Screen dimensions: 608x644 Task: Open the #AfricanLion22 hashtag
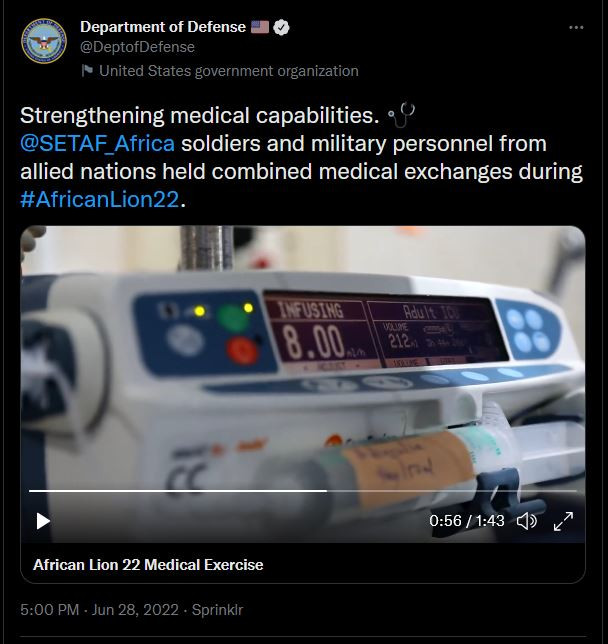[99, 199]
